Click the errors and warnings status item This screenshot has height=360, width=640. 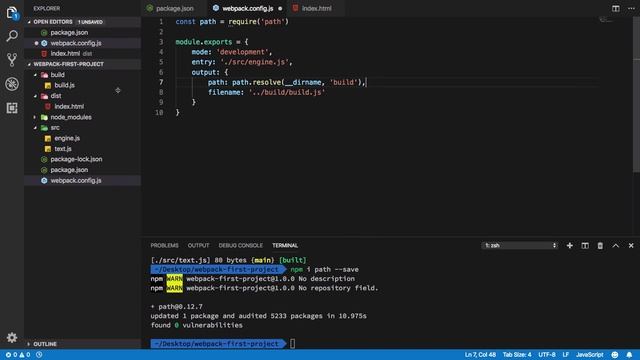click(18, 355)
